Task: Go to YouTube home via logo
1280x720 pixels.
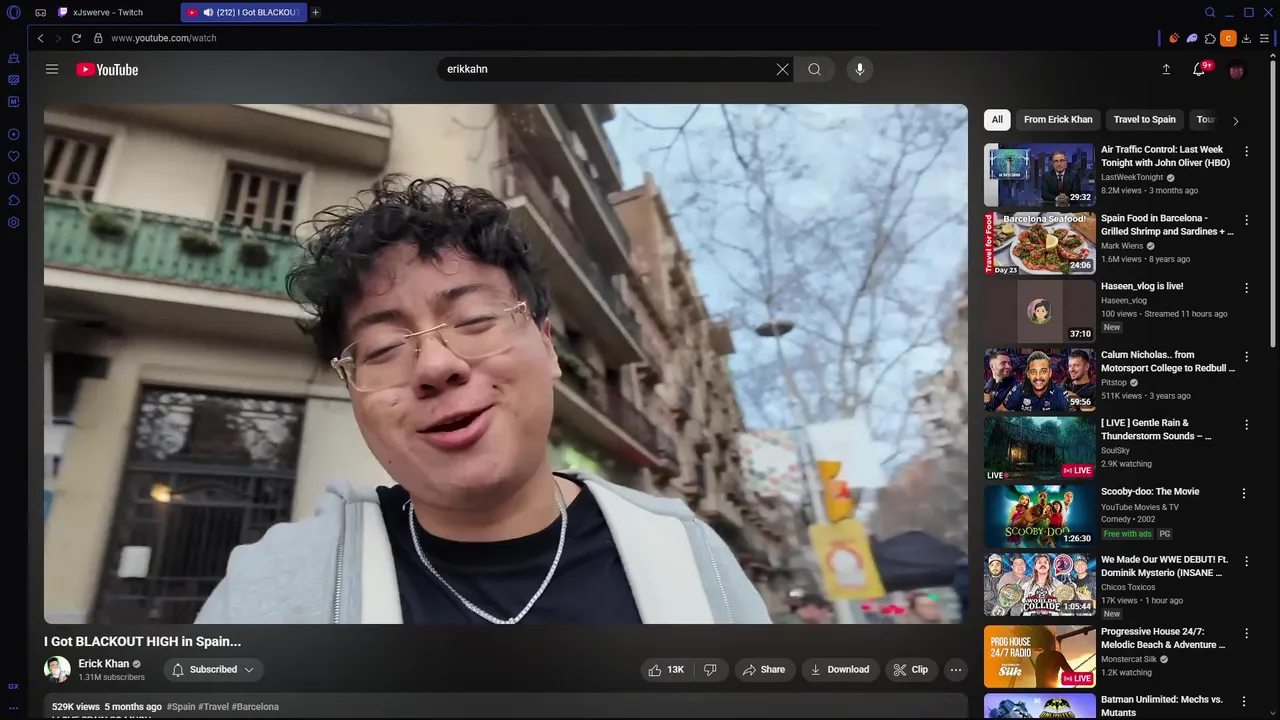Action: point(107,69)
